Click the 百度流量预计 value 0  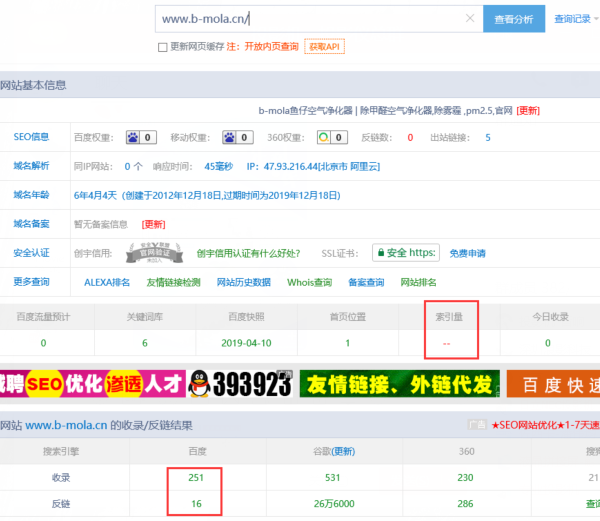pos(43,343)
